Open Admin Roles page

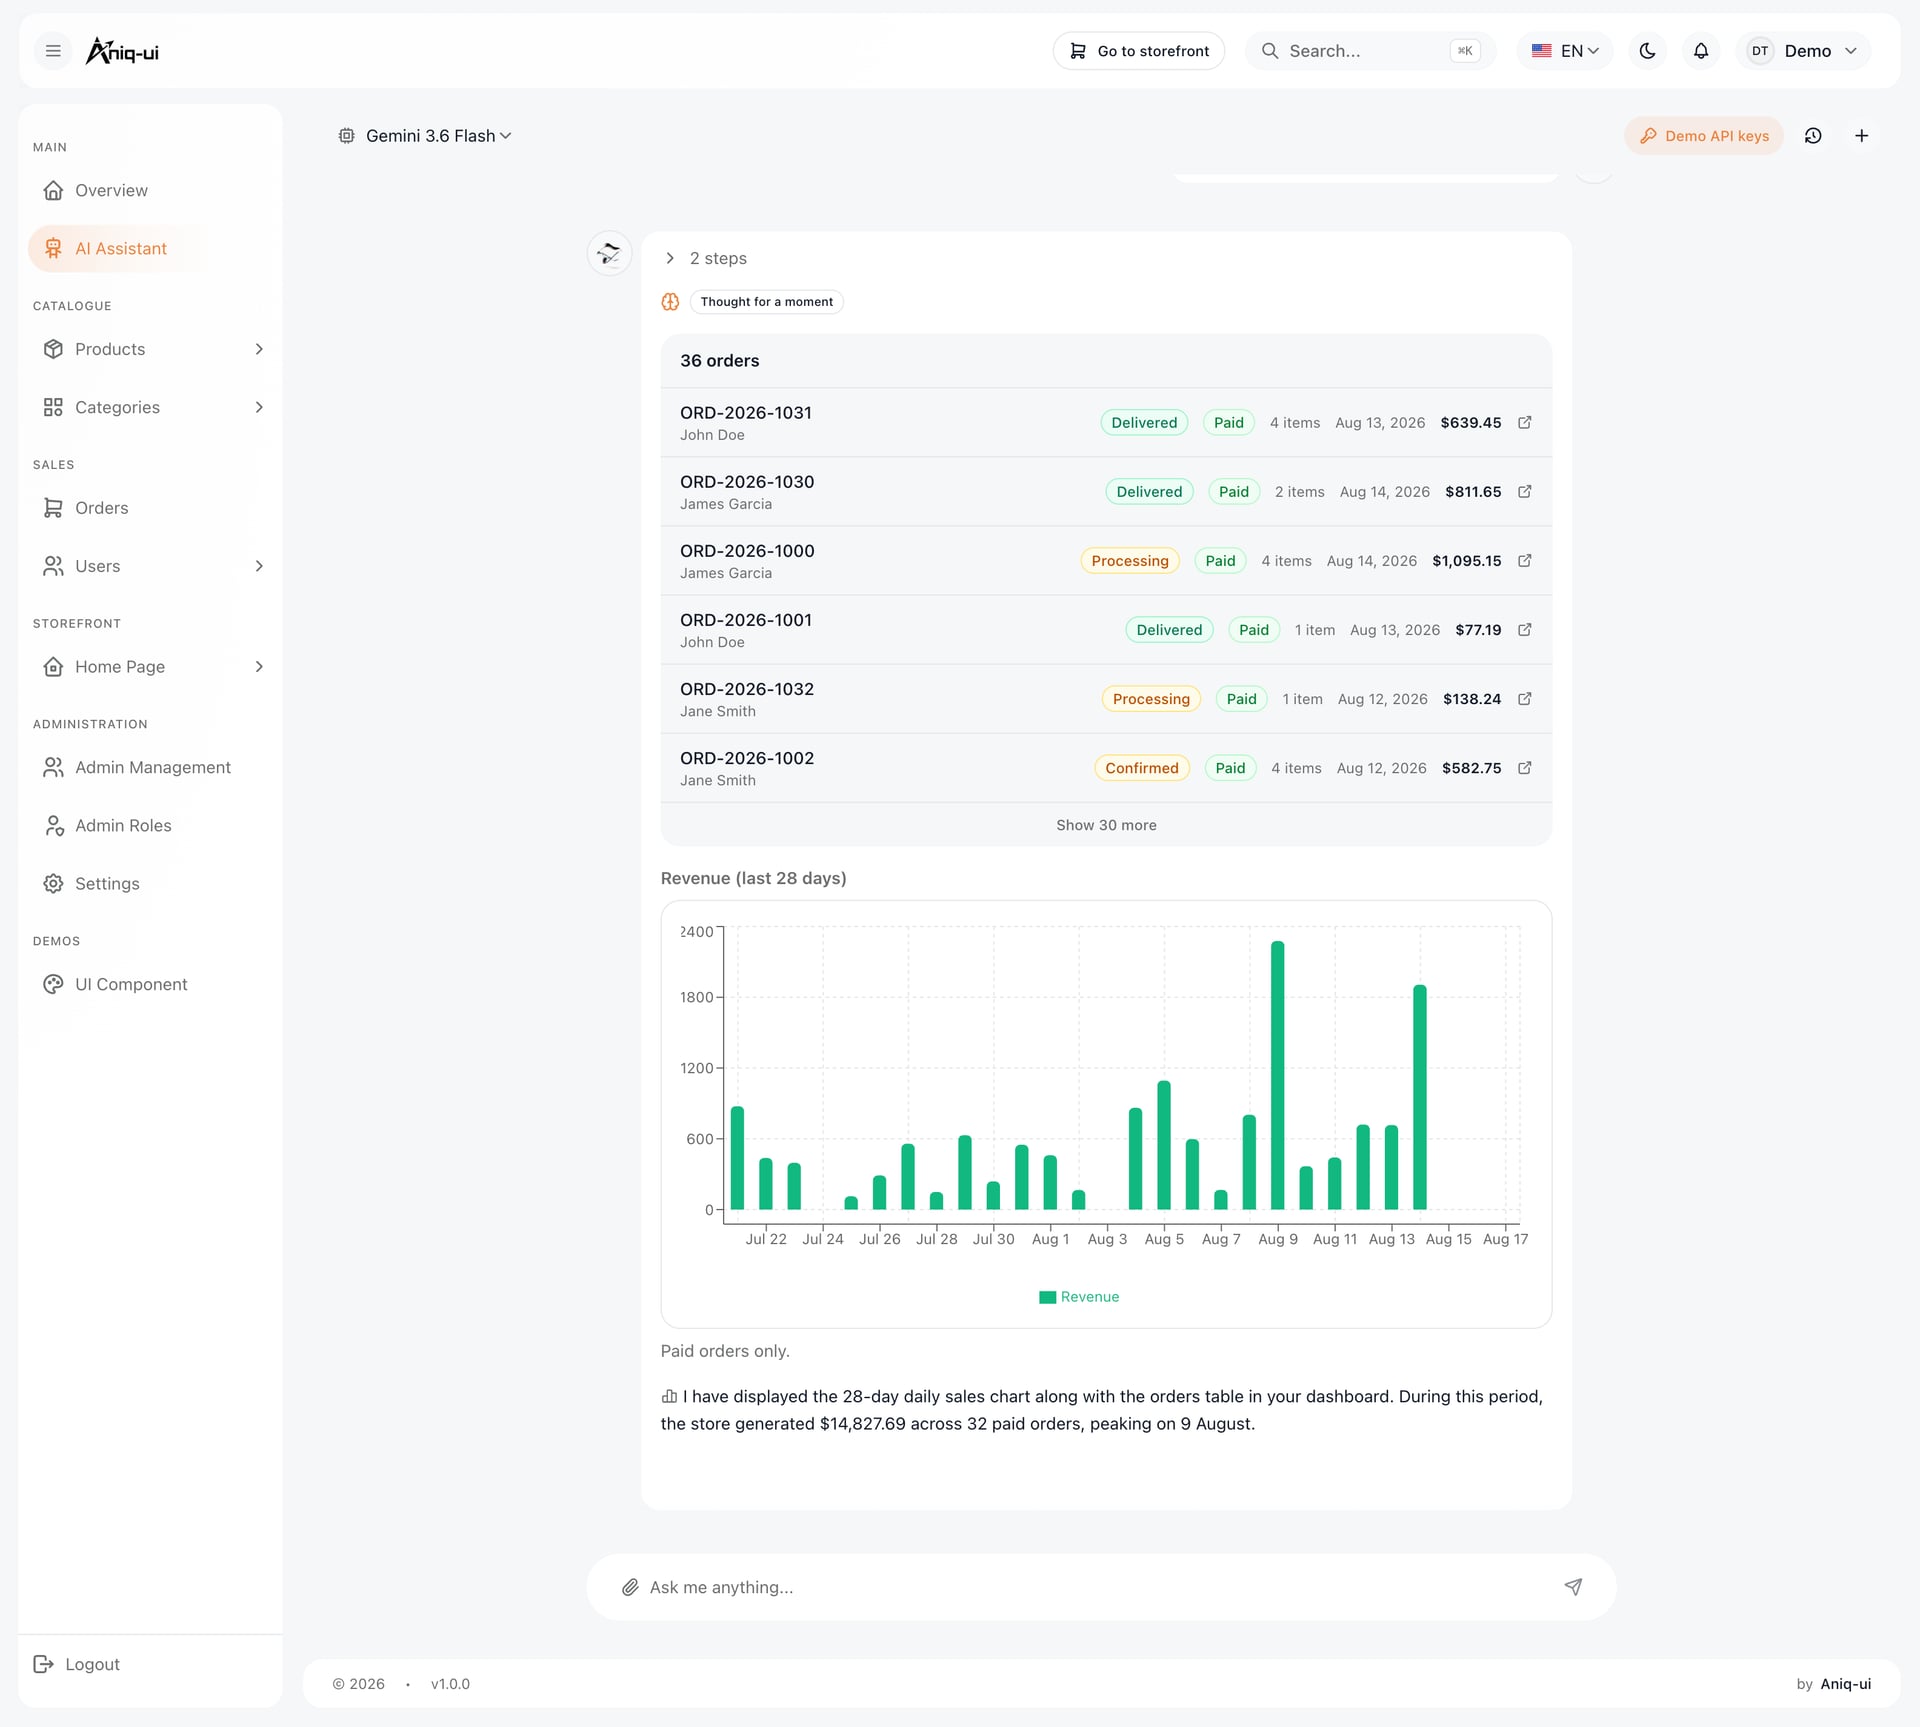coord(150,825)
